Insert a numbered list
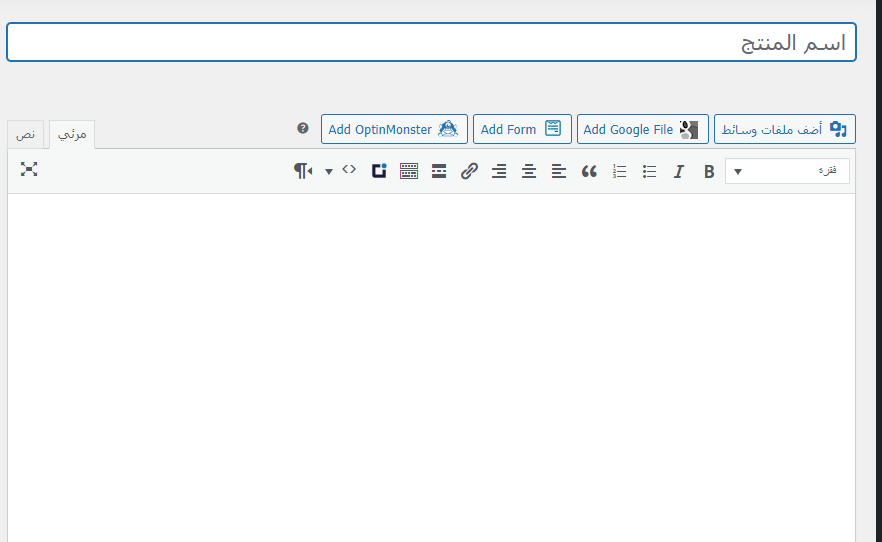882x542 pixels. 619,171
